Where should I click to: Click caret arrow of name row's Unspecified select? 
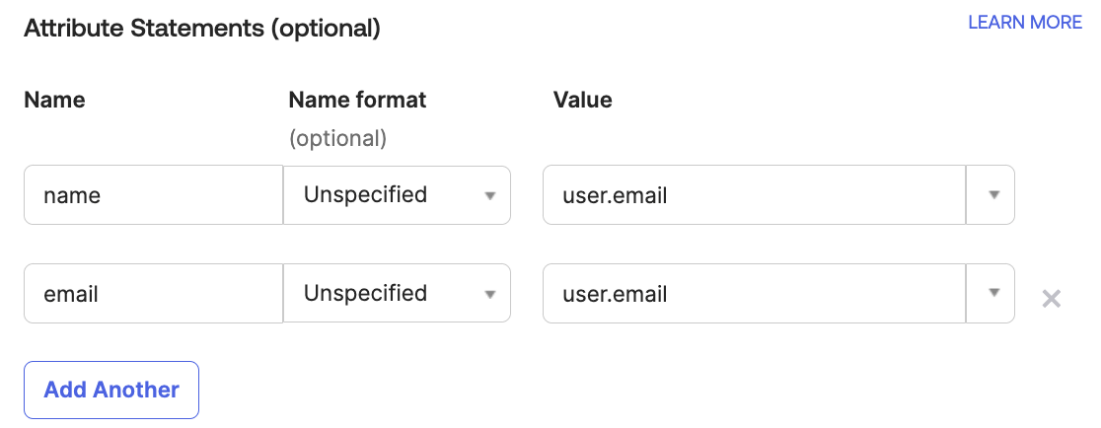click(490, 195)
